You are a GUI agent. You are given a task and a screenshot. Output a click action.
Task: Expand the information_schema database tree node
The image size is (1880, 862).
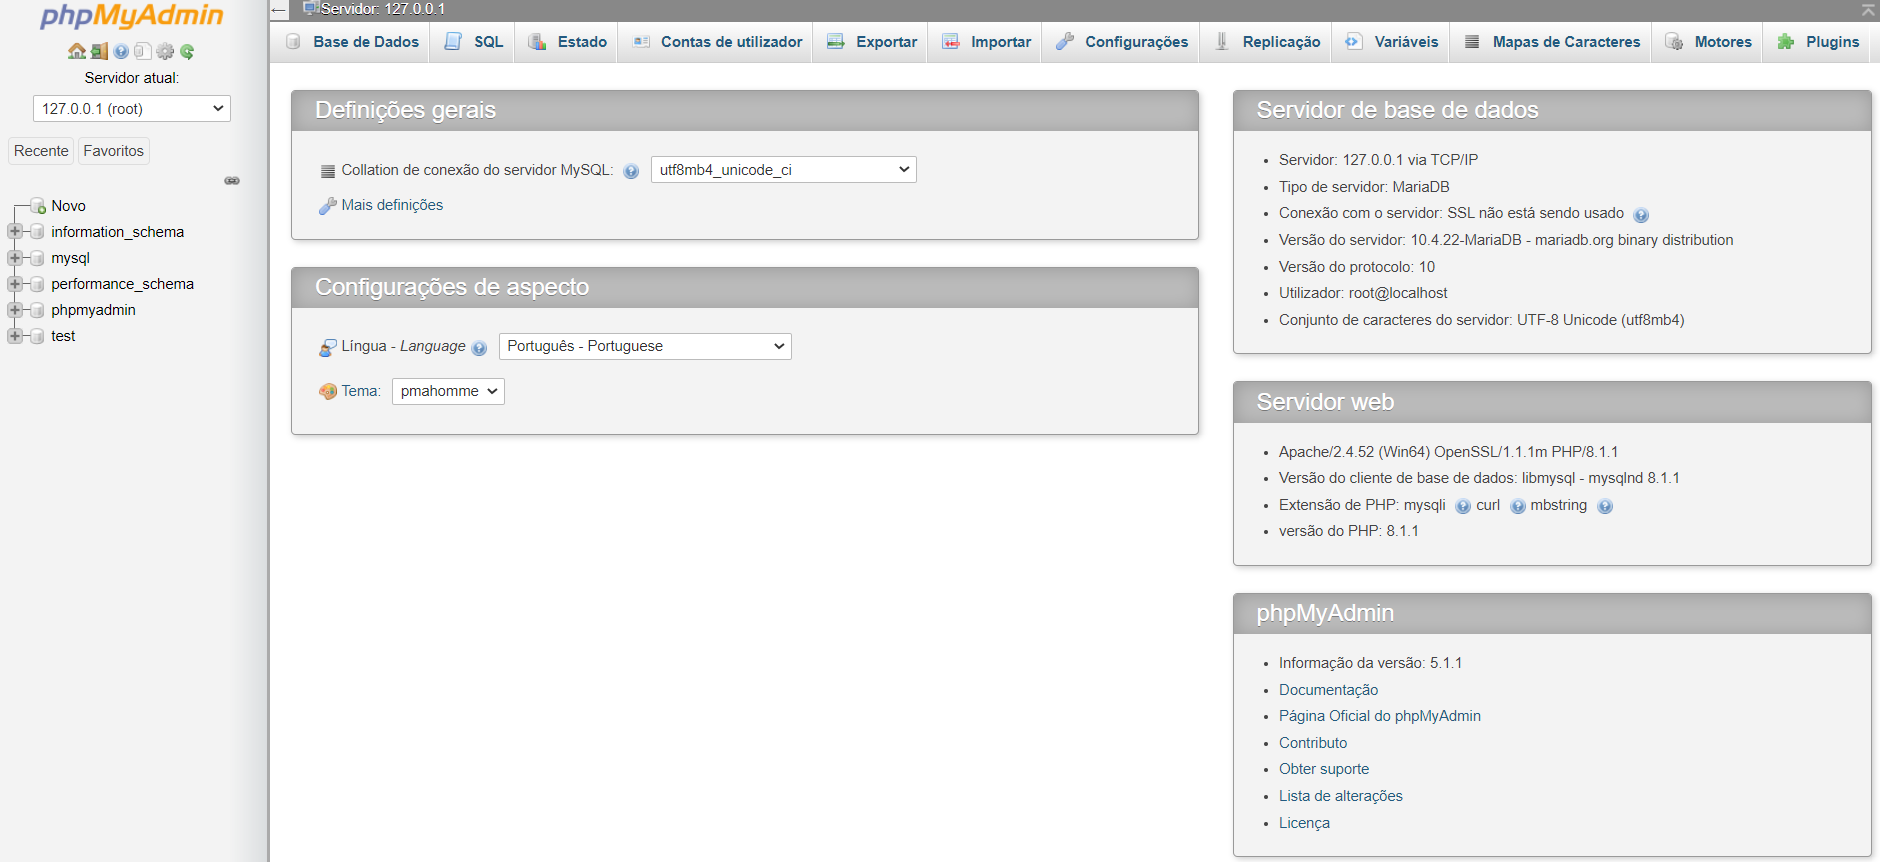click(15, 232)
